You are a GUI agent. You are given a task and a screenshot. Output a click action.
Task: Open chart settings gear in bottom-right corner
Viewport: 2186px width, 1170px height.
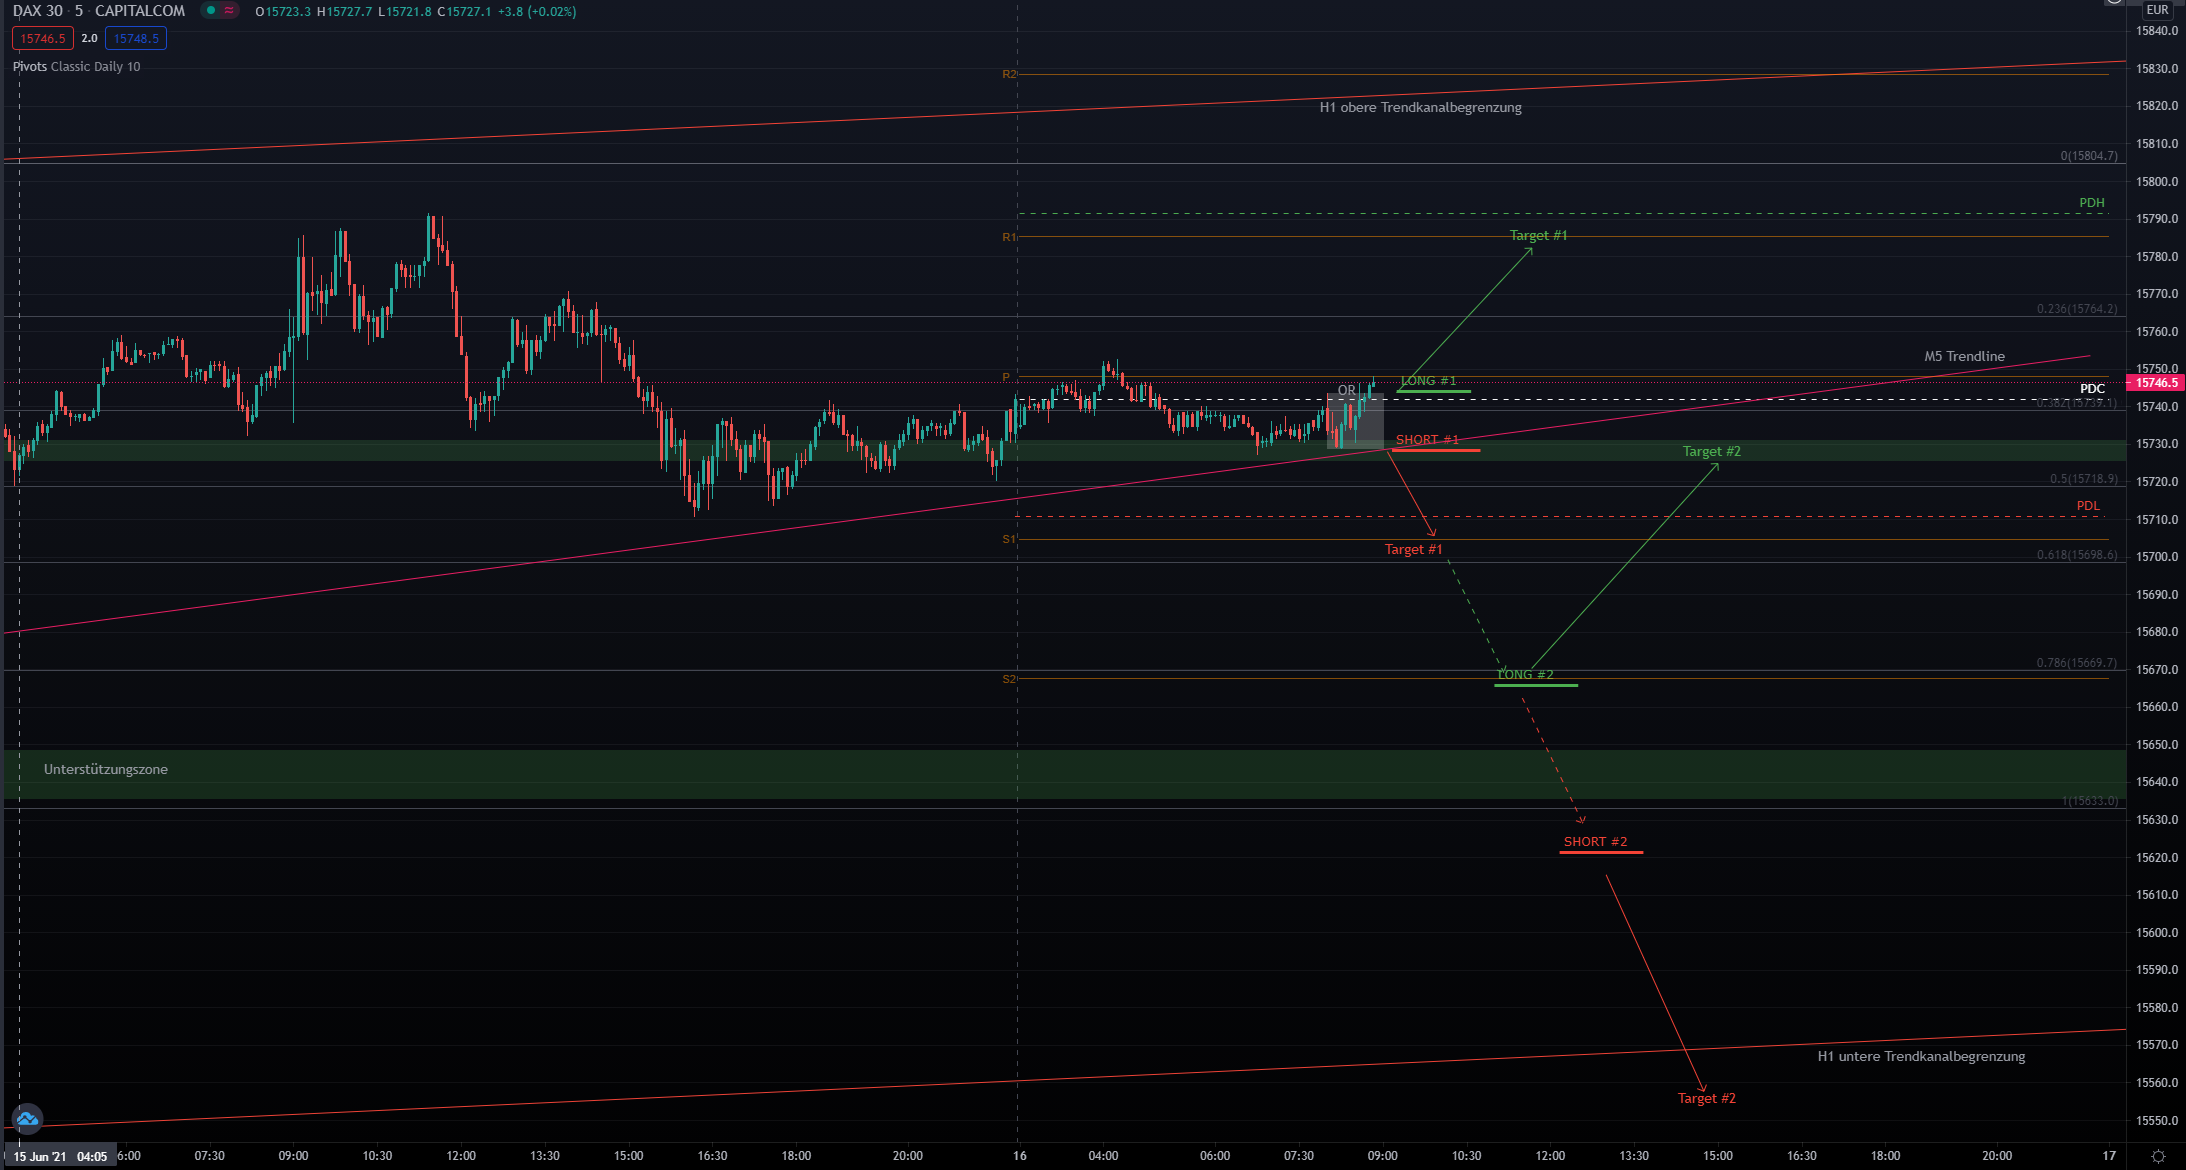[x=2157, y=1156]
